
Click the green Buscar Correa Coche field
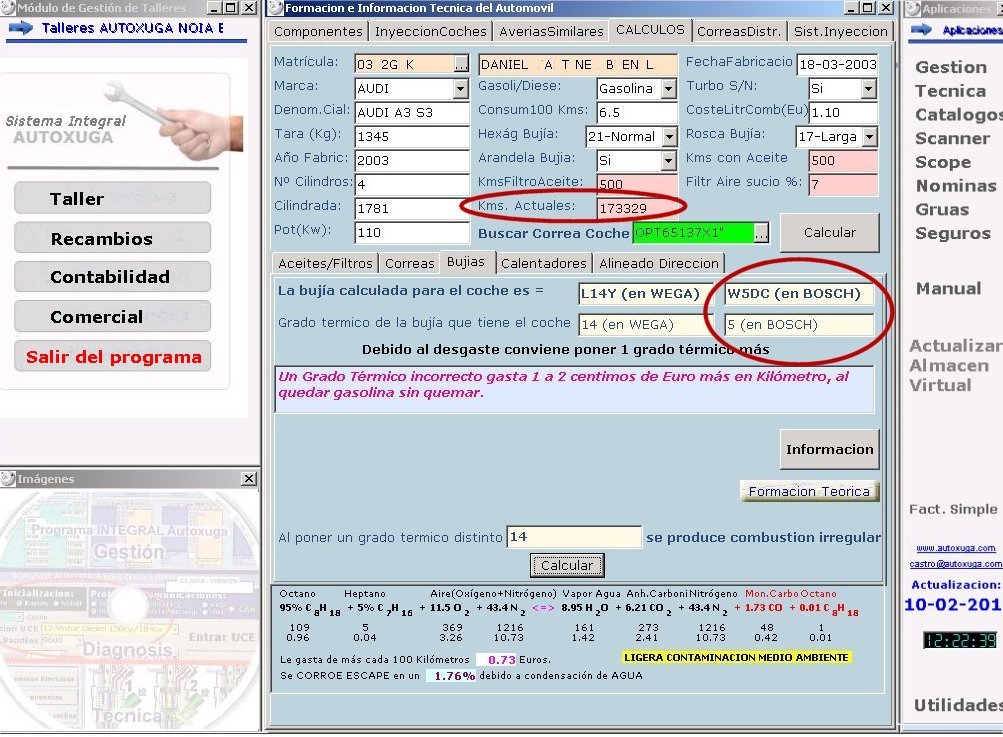[x=693, y=233]
